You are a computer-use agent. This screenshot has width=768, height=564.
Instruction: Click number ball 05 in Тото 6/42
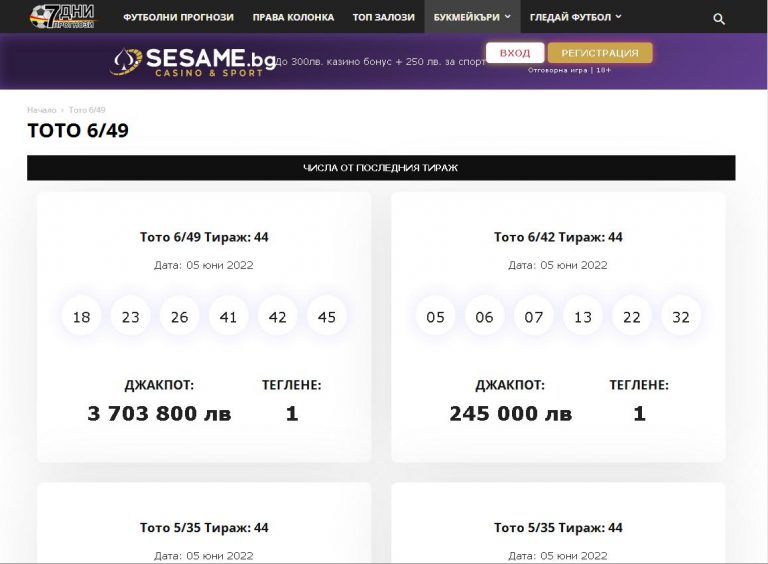click(x=435, y=317)
